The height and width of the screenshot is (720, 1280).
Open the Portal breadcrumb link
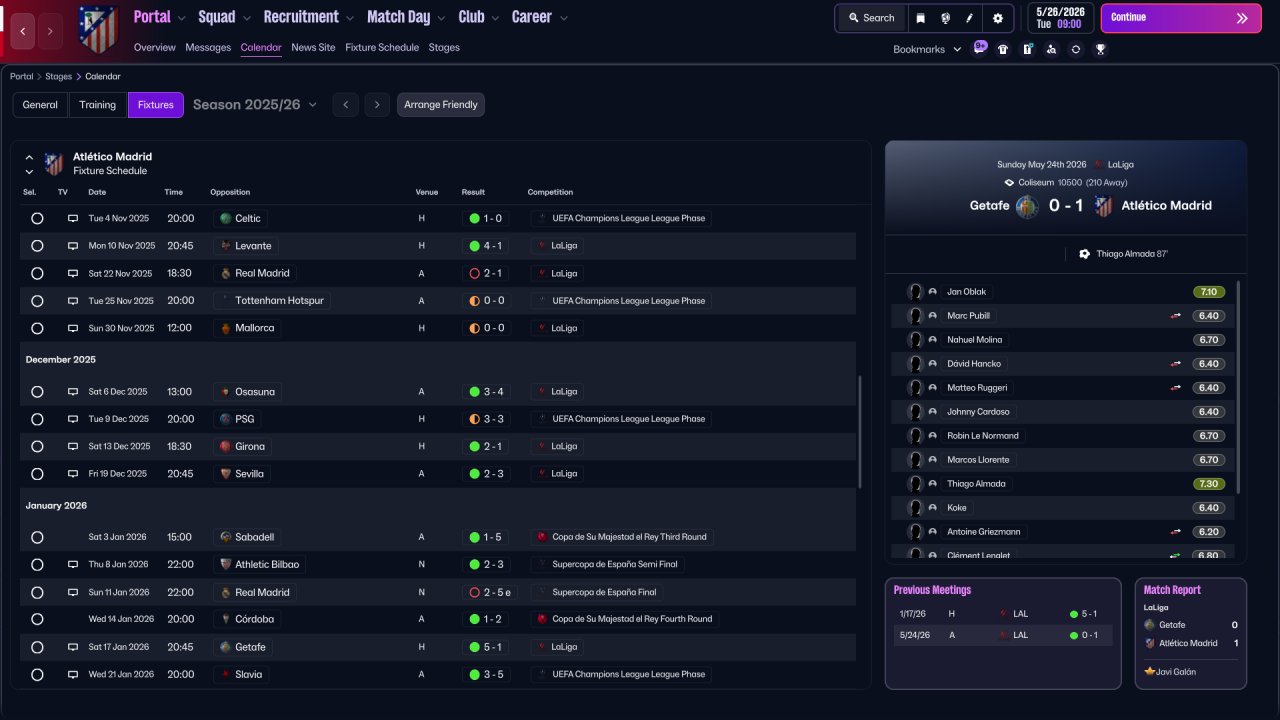22,76
